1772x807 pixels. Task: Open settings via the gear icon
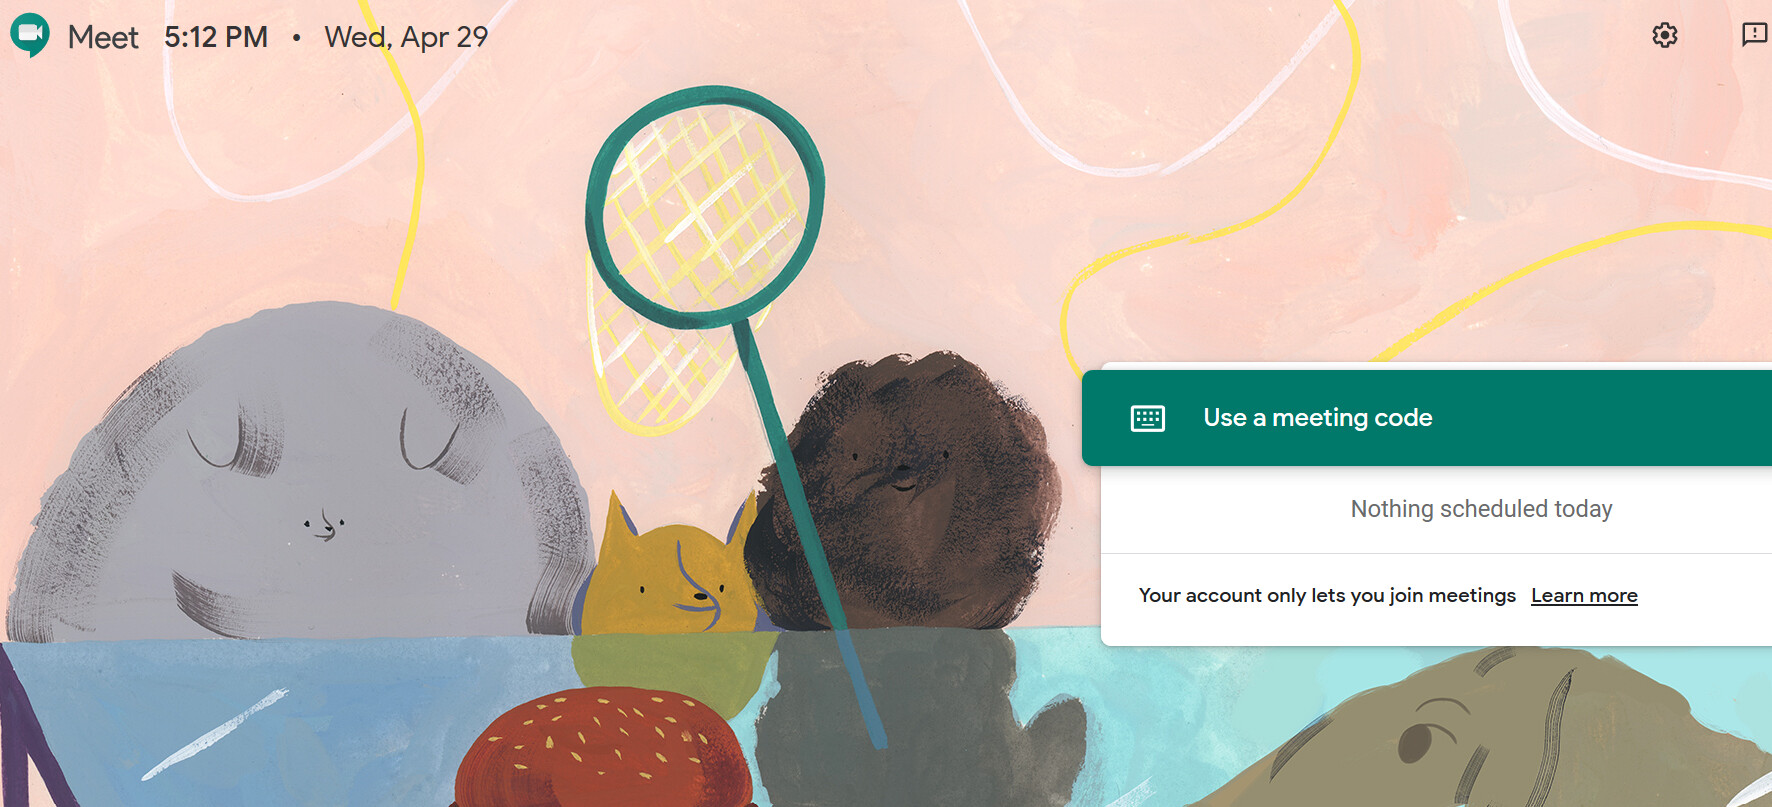(x=1665, y=36)
